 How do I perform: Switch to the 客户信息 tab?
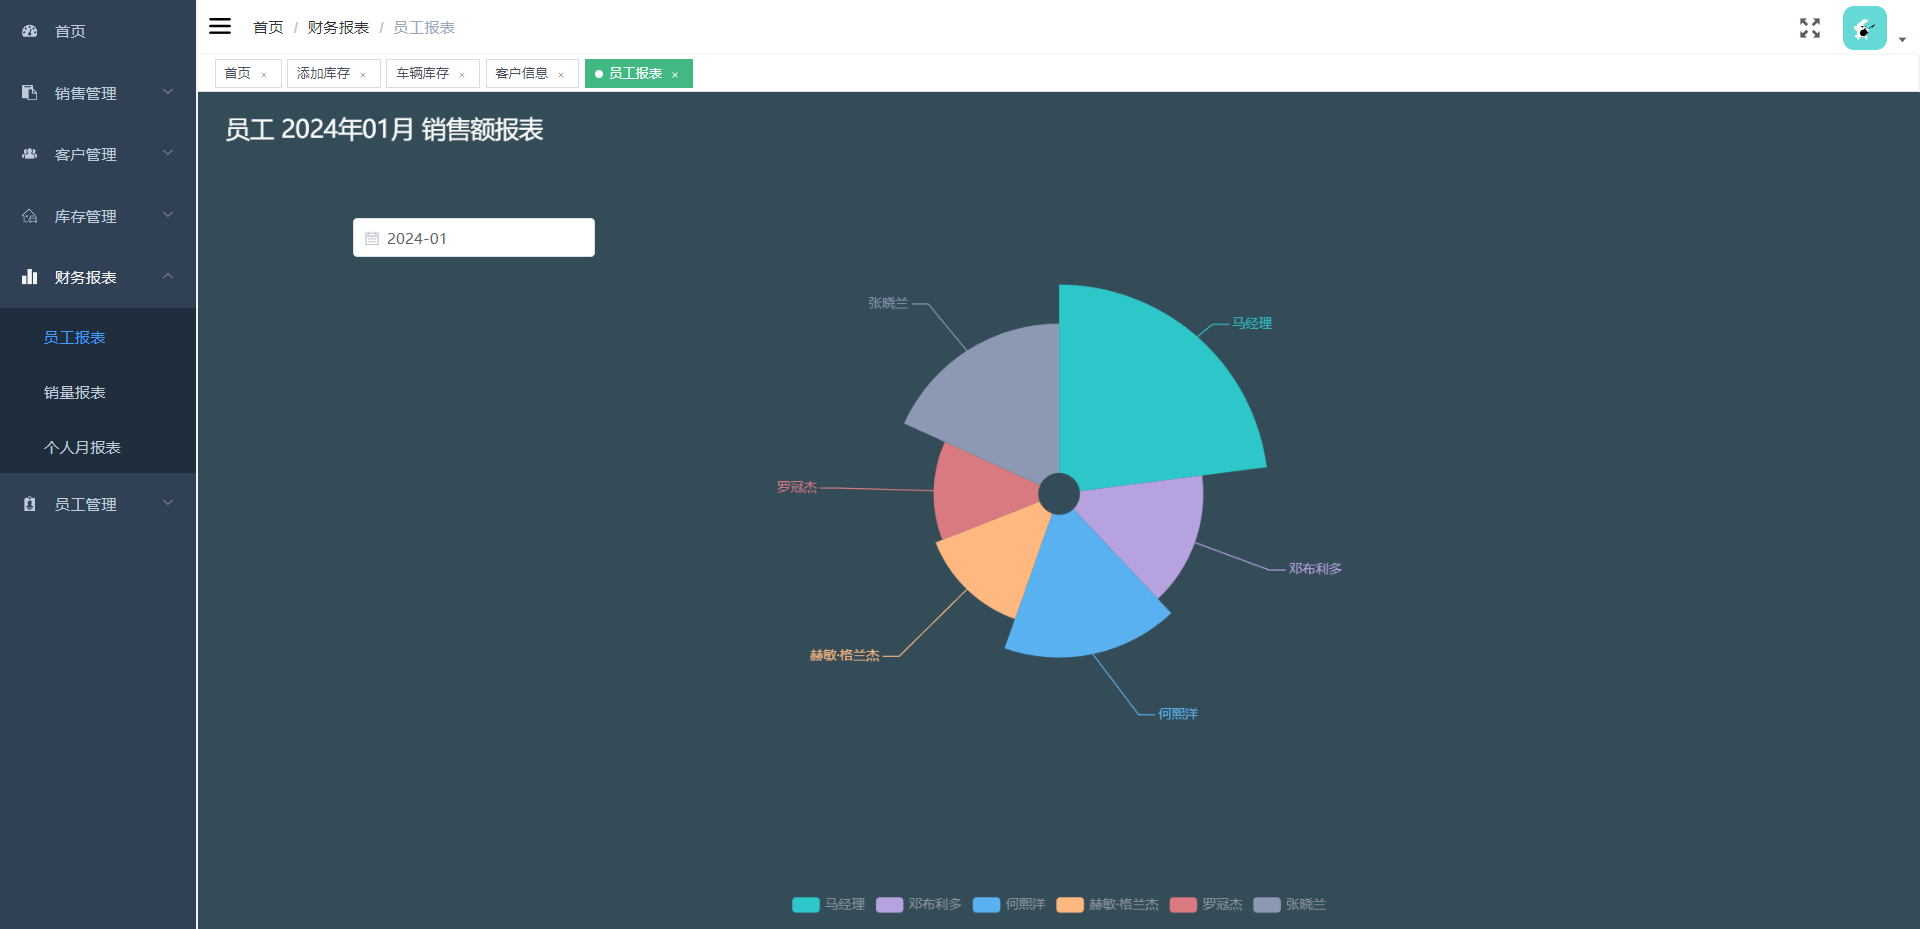click(x=522, y=73)
